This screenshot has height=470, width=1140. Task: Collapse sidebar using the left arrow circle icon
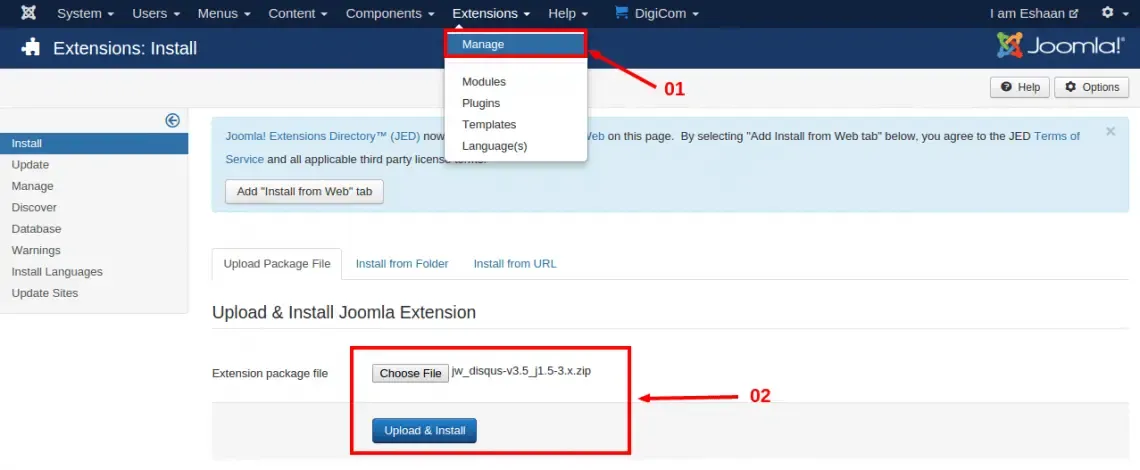click(x=172, y=121)
